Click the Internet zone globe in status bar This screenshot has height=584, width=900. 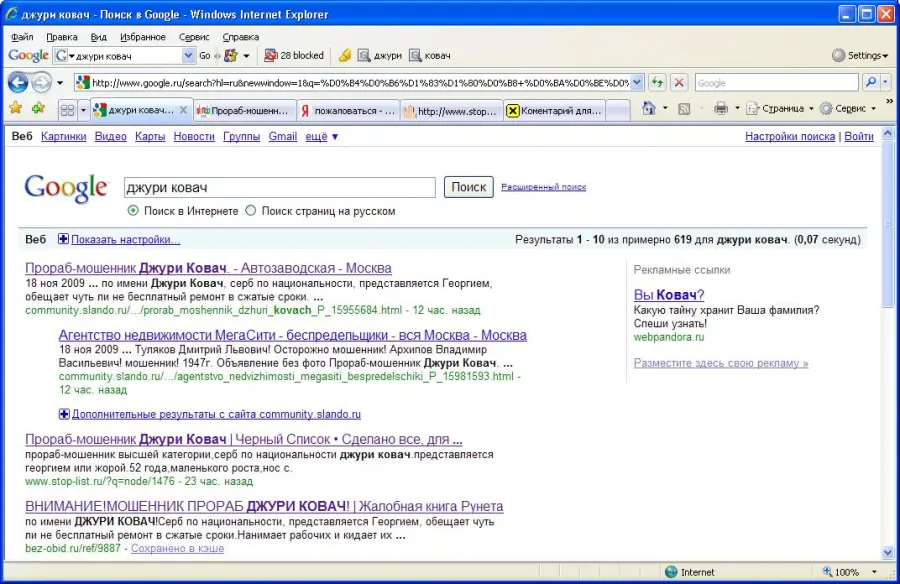(671, 572)
